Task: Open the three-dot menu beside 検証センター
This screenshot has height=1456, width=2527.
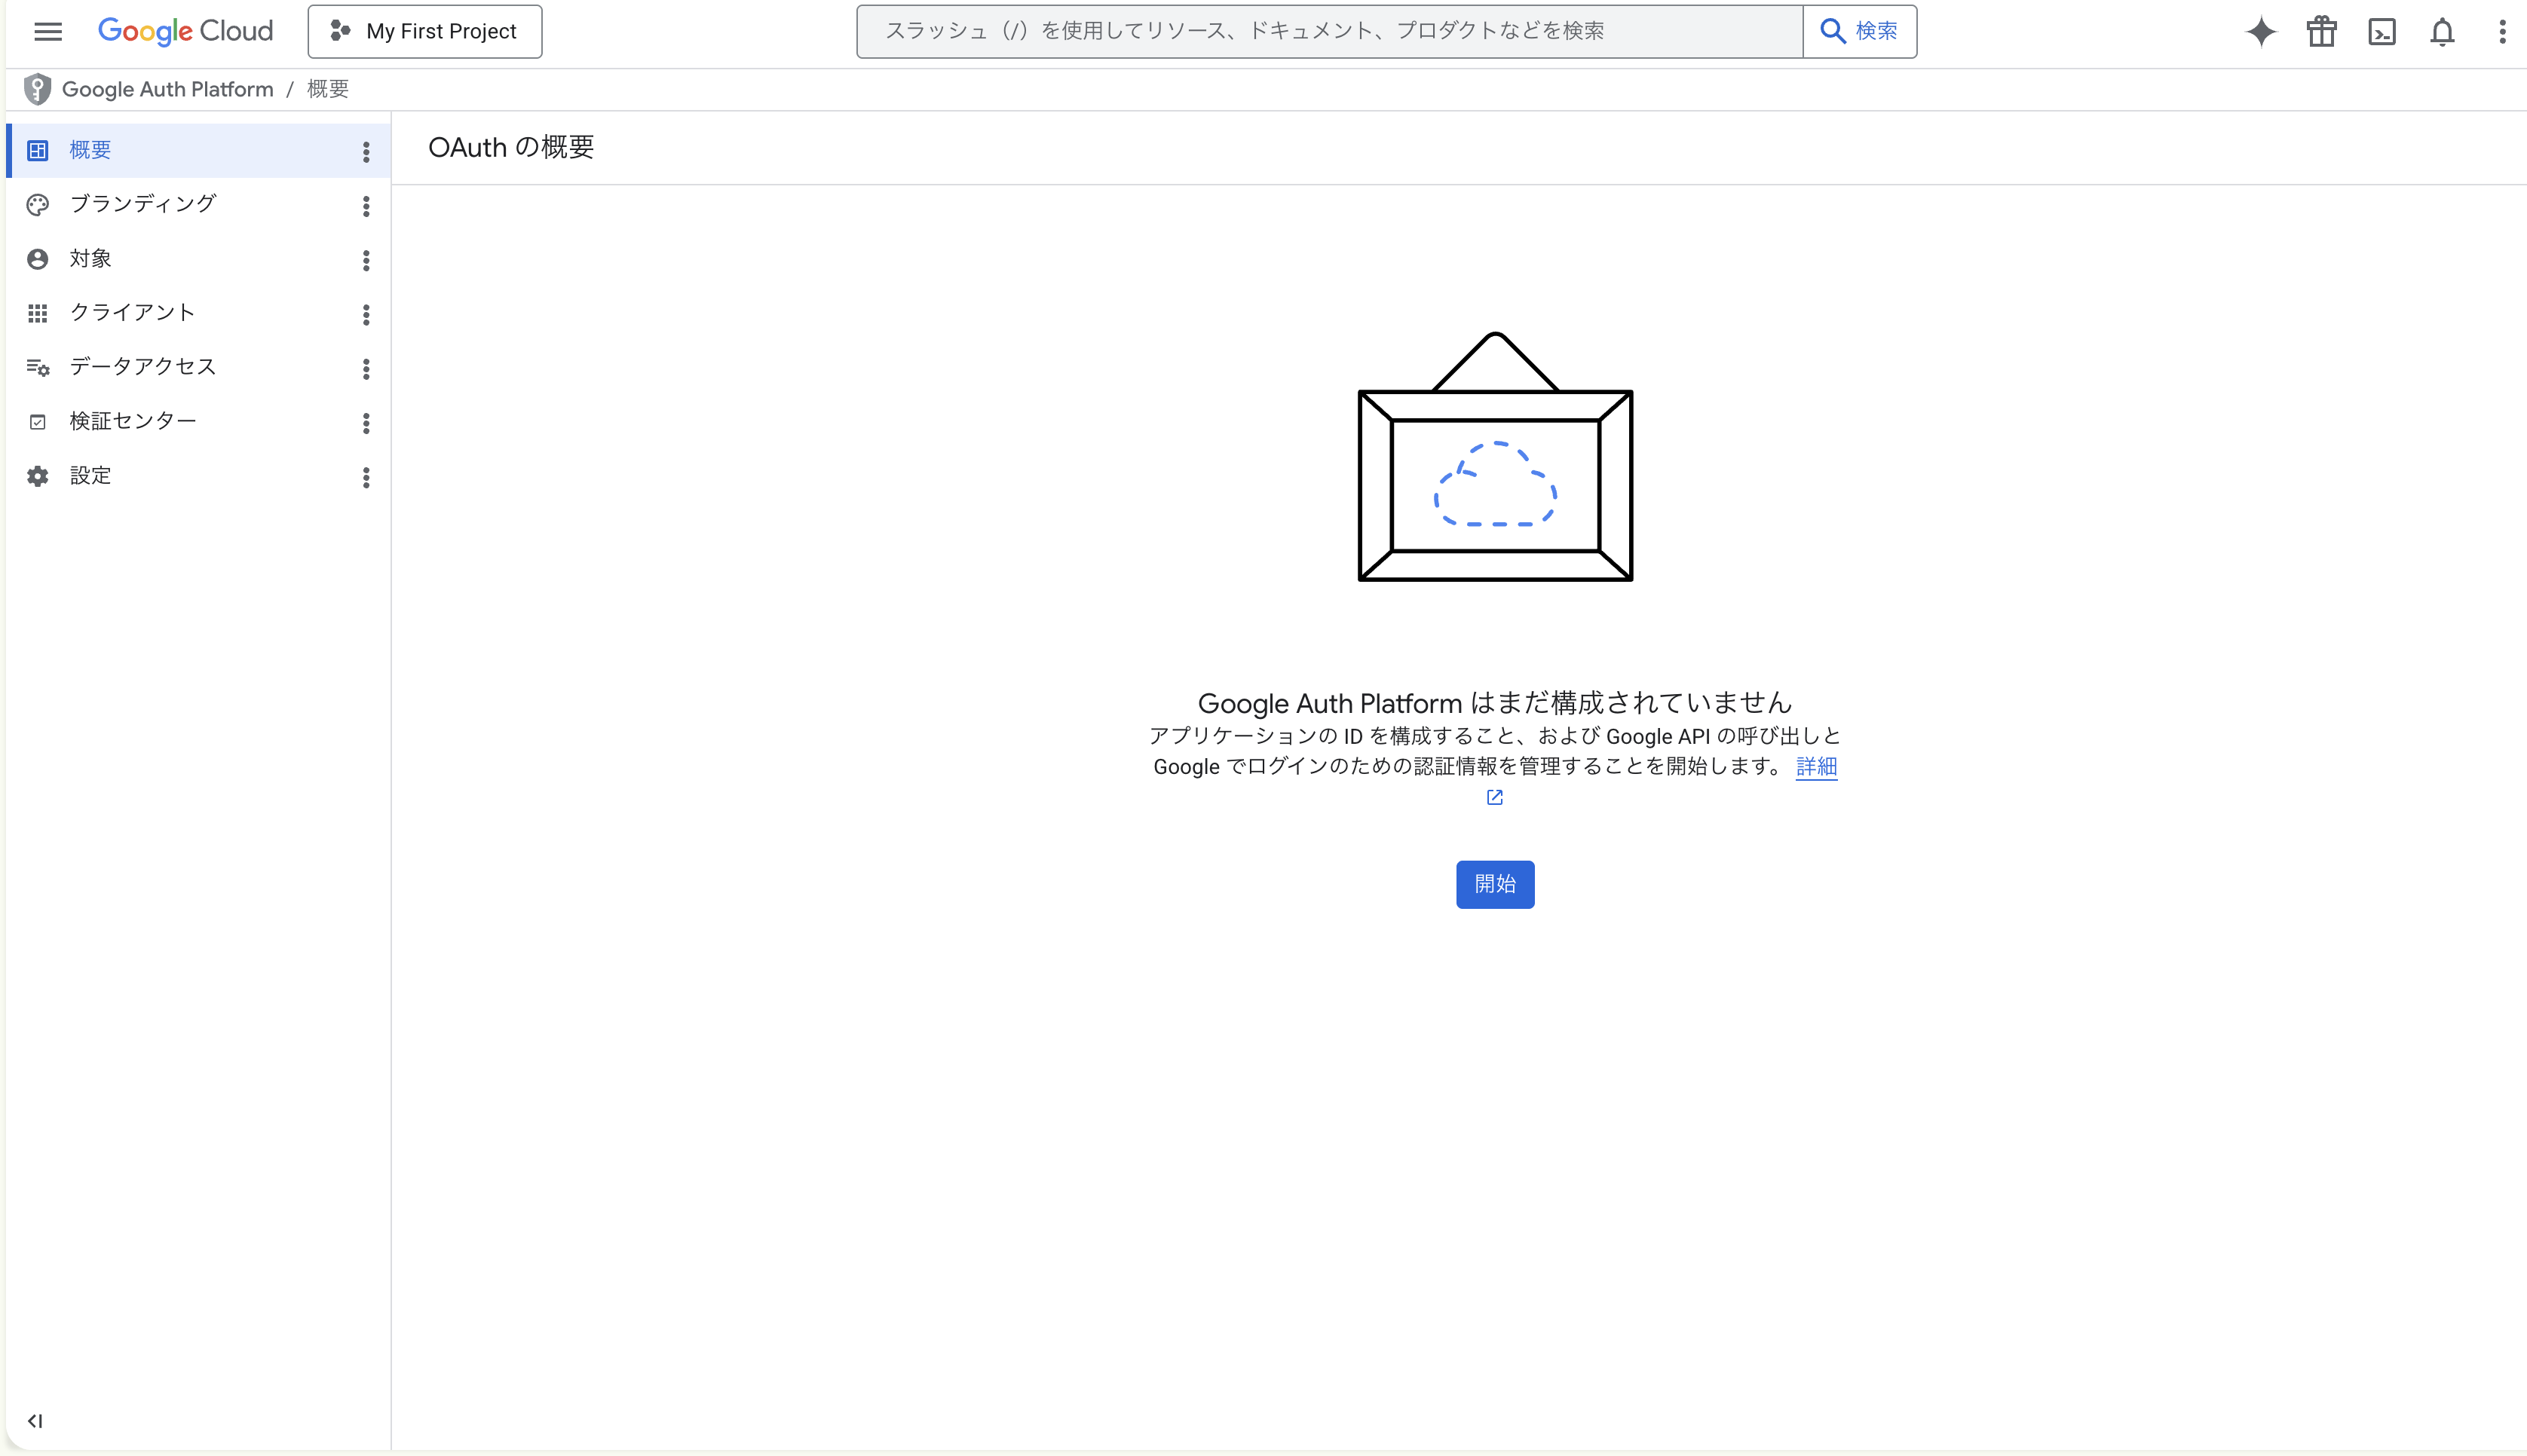Action: (366, 423)
